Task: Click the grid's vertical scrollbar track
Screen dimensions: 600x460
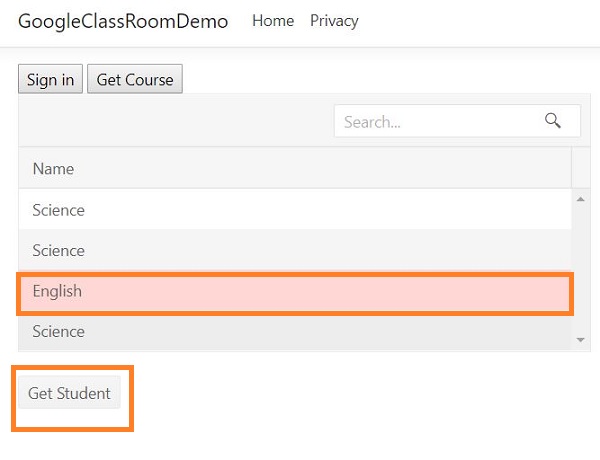Action: pyautogui.click(x=581, y=270)
